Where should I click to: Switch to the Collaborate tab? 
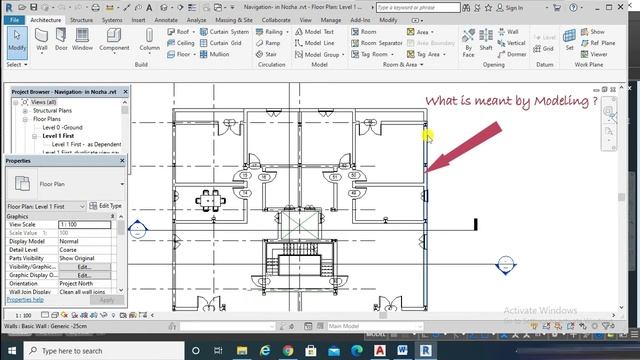click(276, 20)
